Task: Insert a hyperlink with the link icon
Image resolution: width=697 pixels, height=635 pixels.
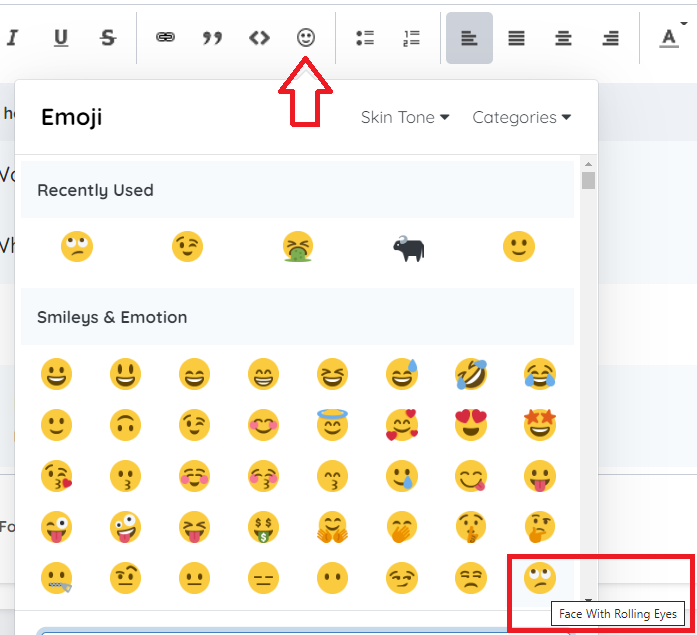Action: [165, 37]
